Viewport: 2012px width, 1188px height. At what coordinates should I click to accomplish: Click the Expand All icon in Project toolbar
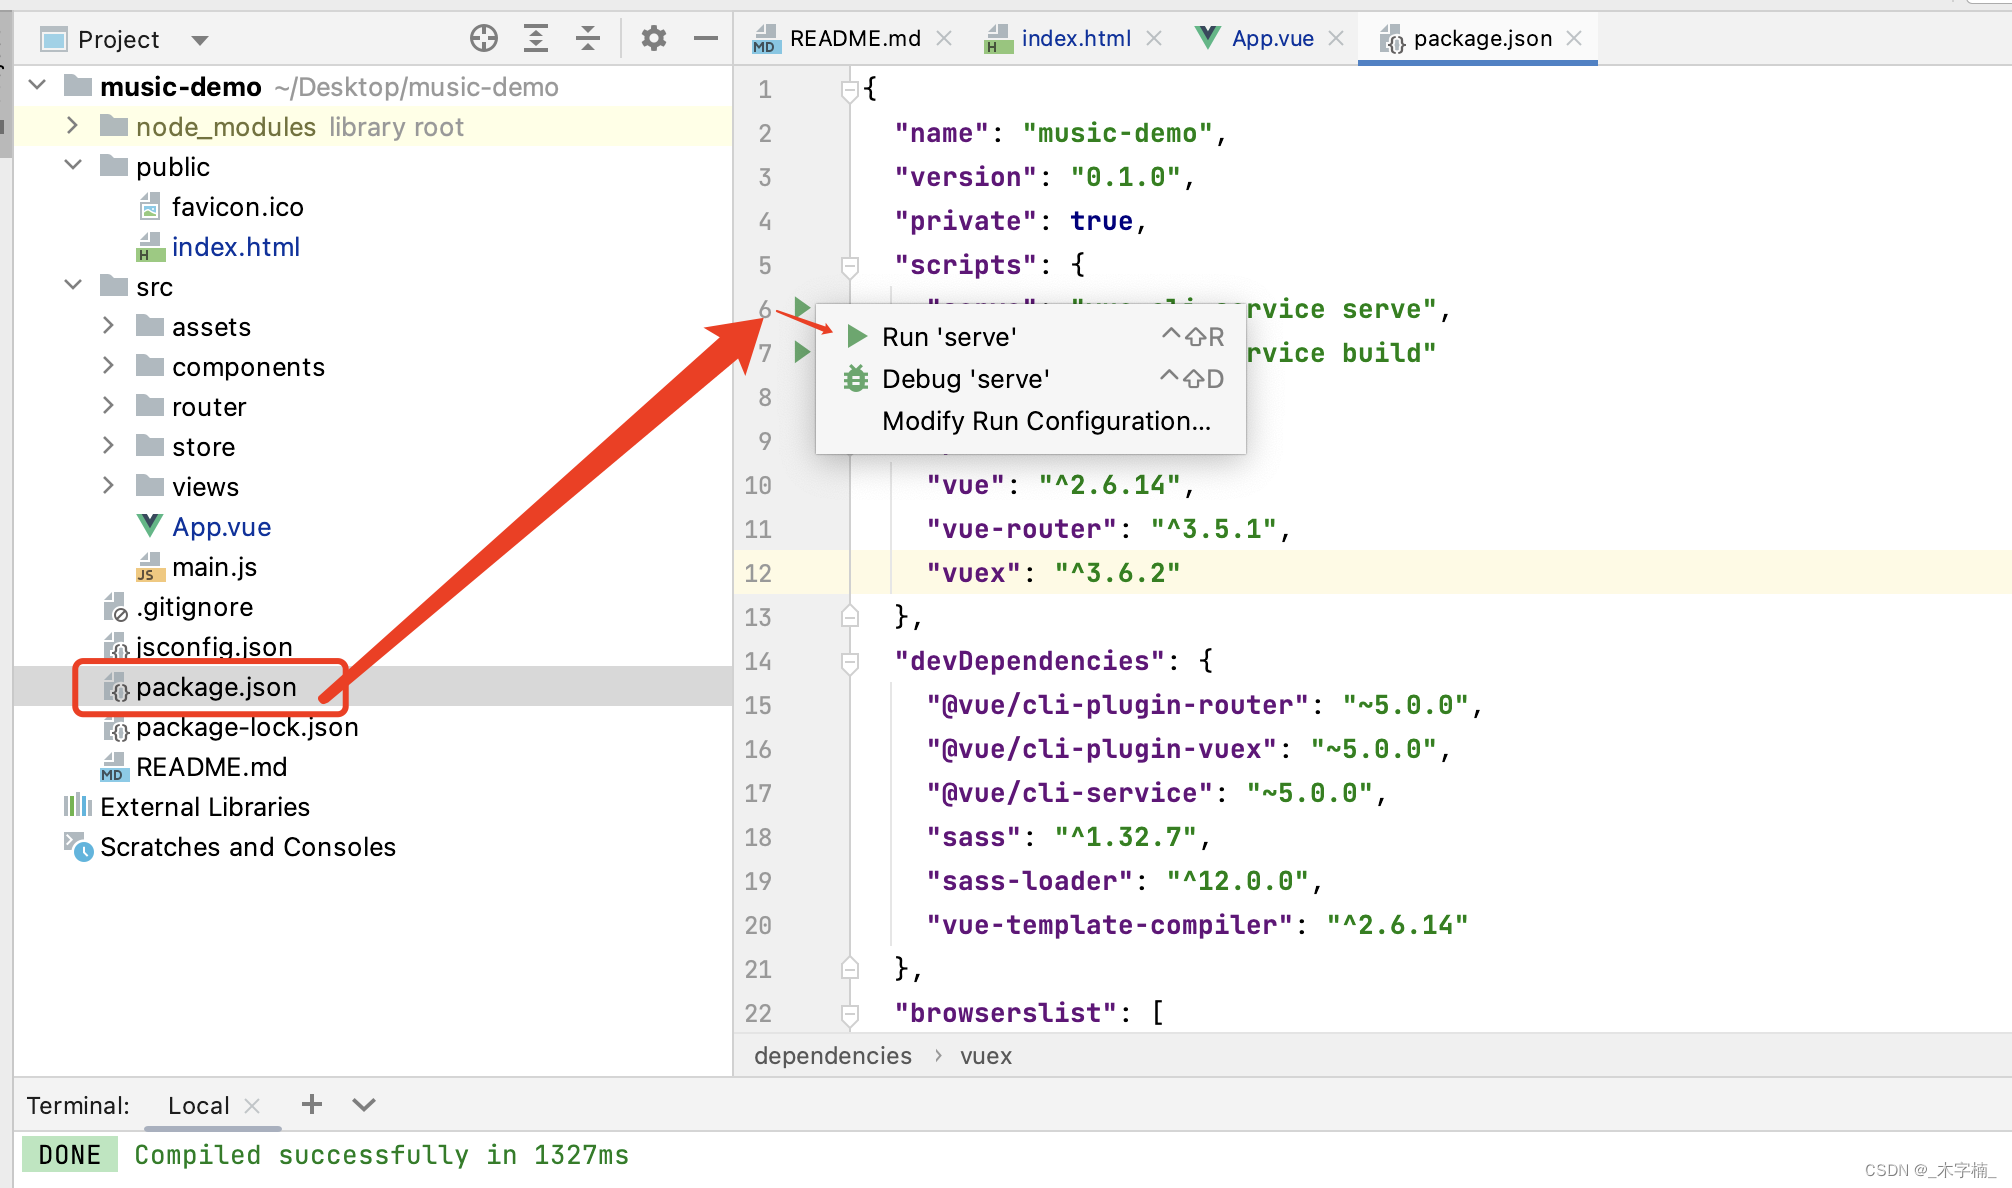536,39
